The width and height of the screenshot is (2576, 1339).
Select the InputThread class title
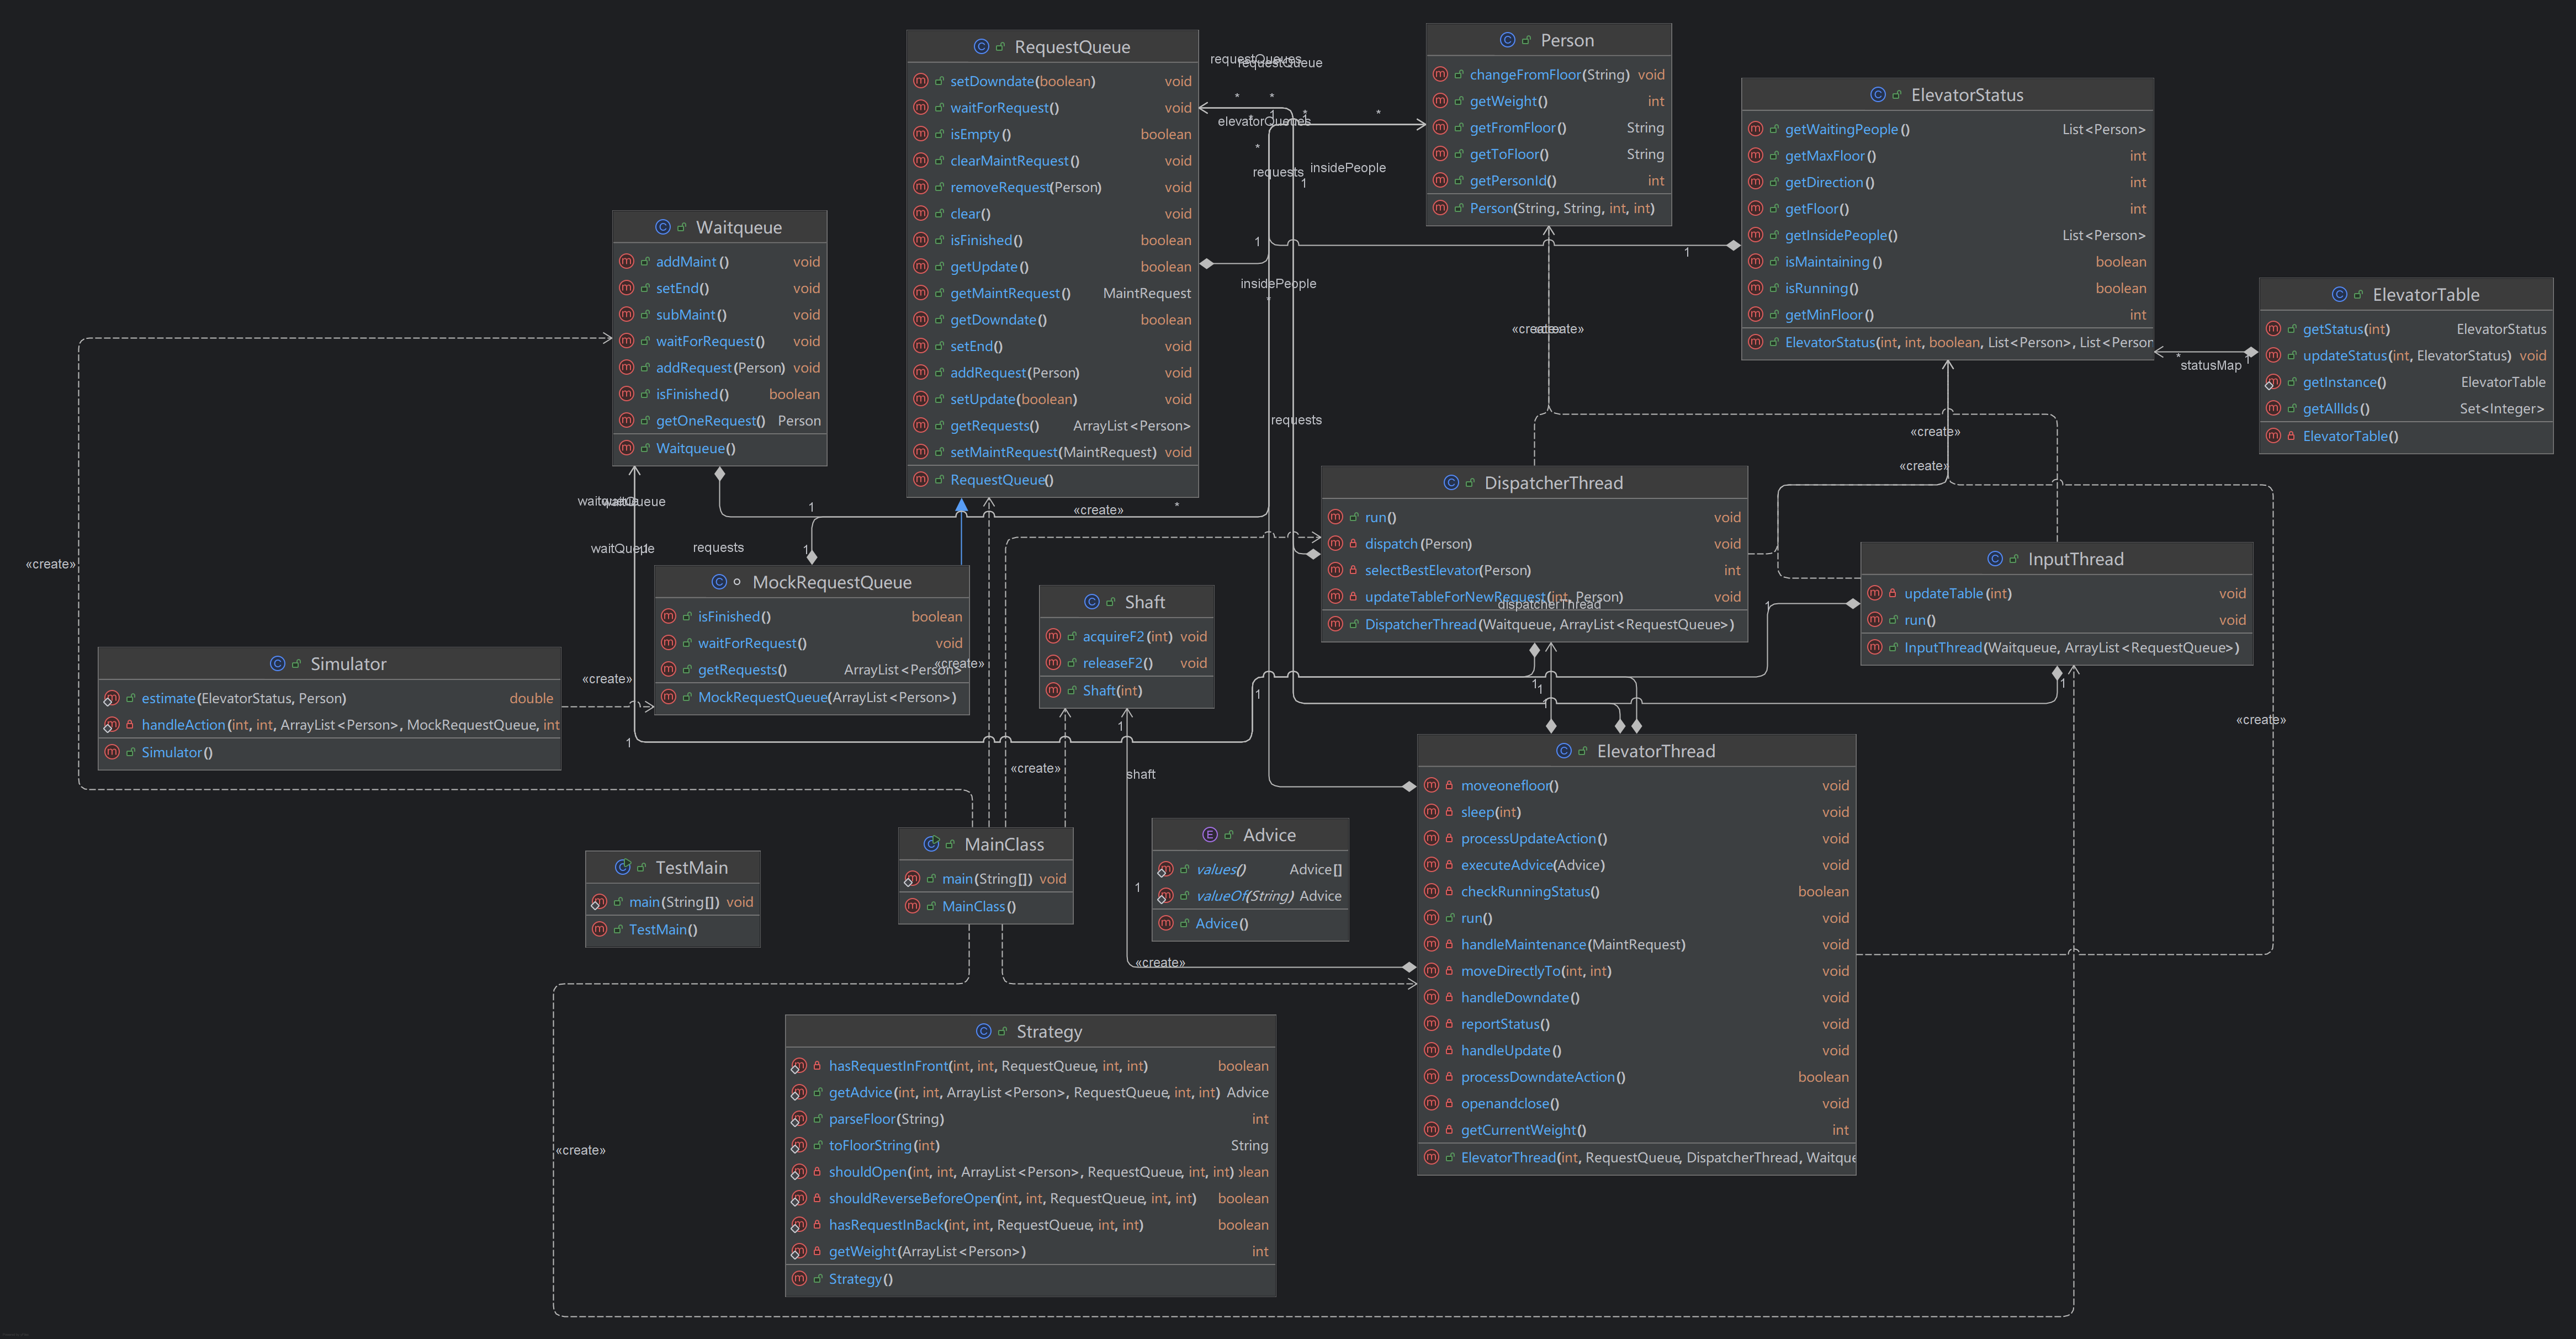2075,559
